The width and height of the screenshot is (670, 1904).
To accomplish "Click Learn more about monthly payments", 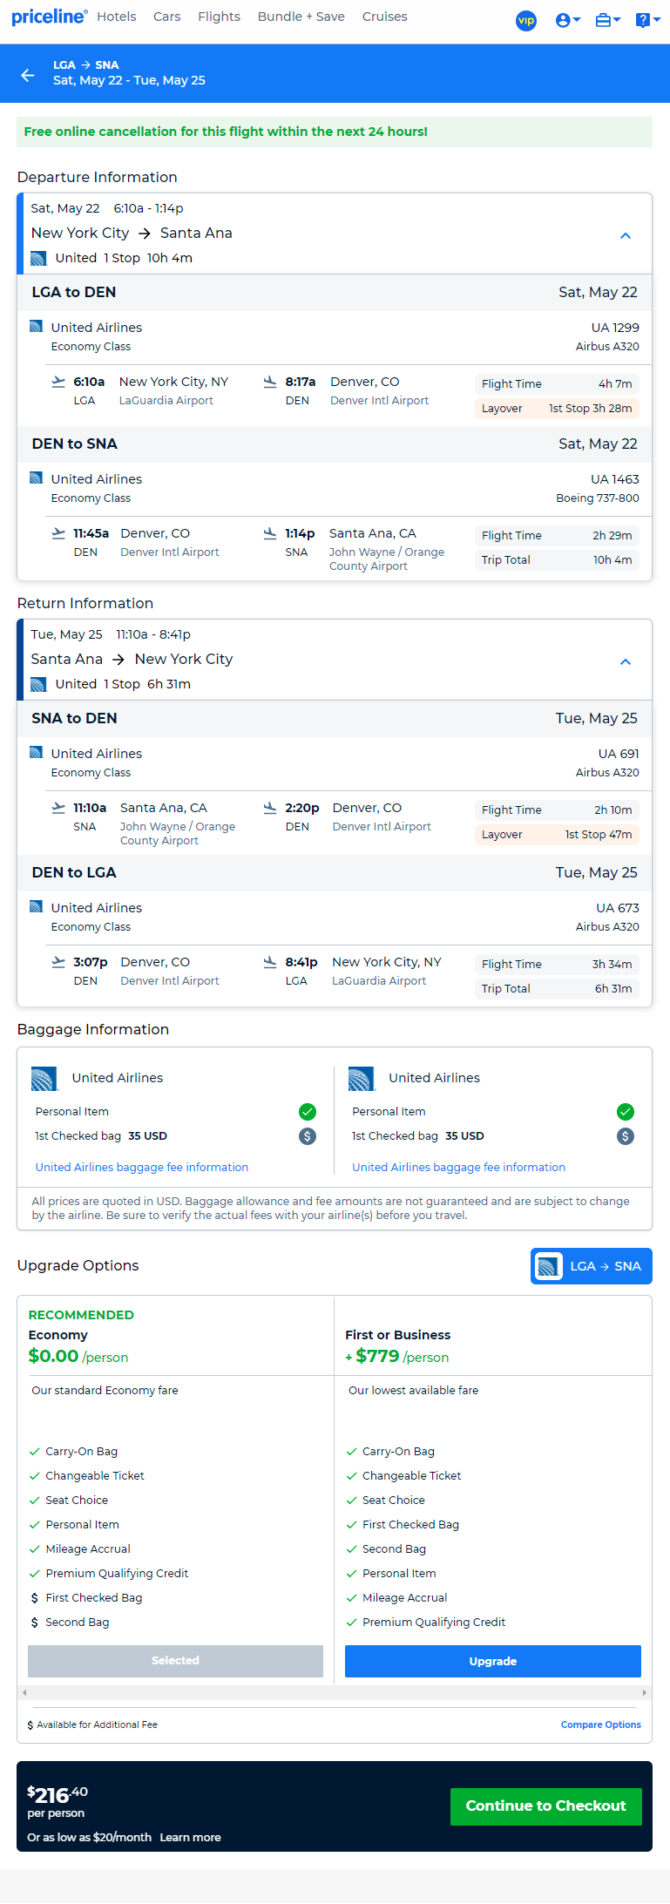I will tap(190, 1837).
